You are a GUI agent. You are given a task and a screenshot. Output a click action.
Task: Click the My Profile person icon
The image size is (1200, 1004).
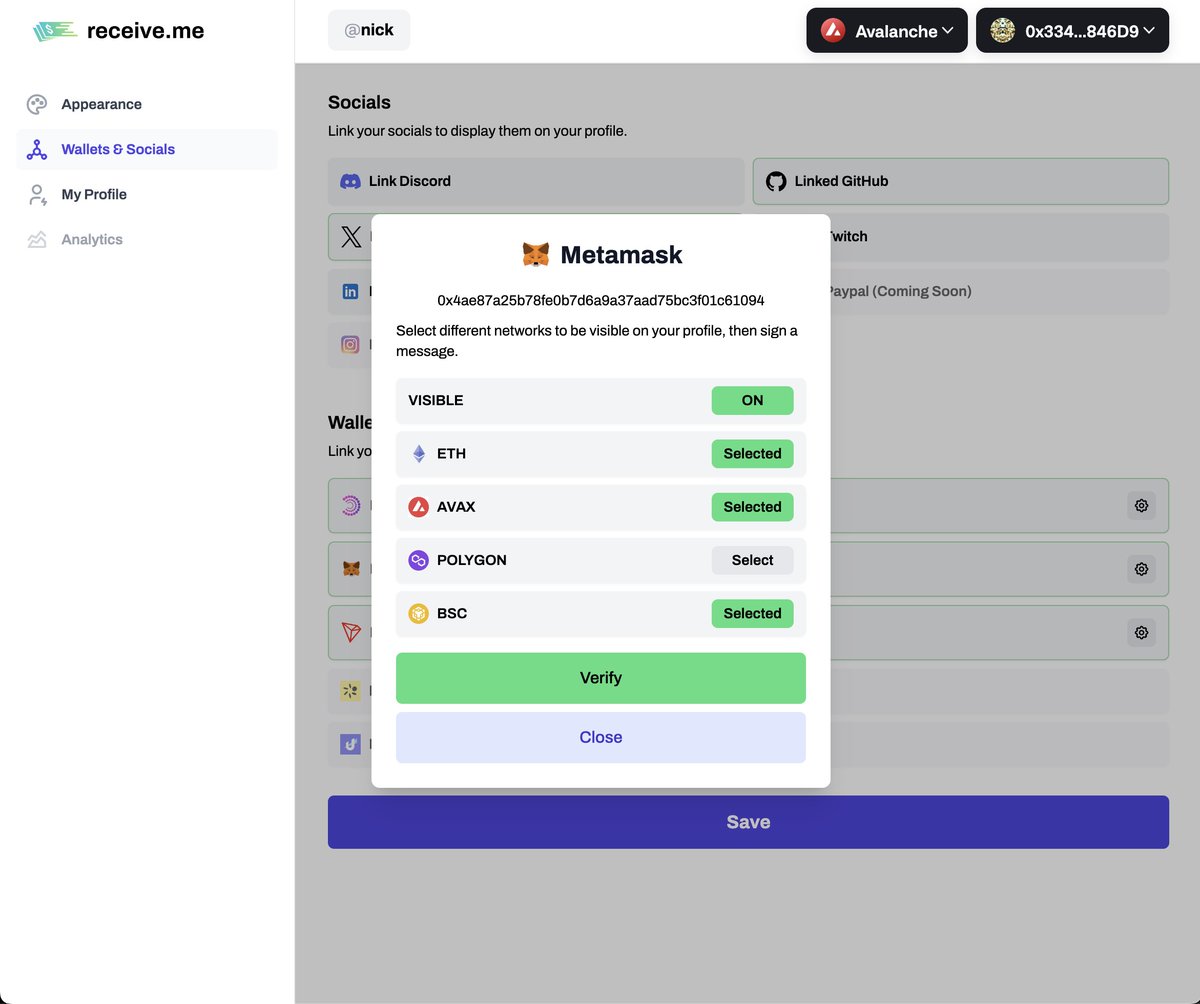point(37,194)
